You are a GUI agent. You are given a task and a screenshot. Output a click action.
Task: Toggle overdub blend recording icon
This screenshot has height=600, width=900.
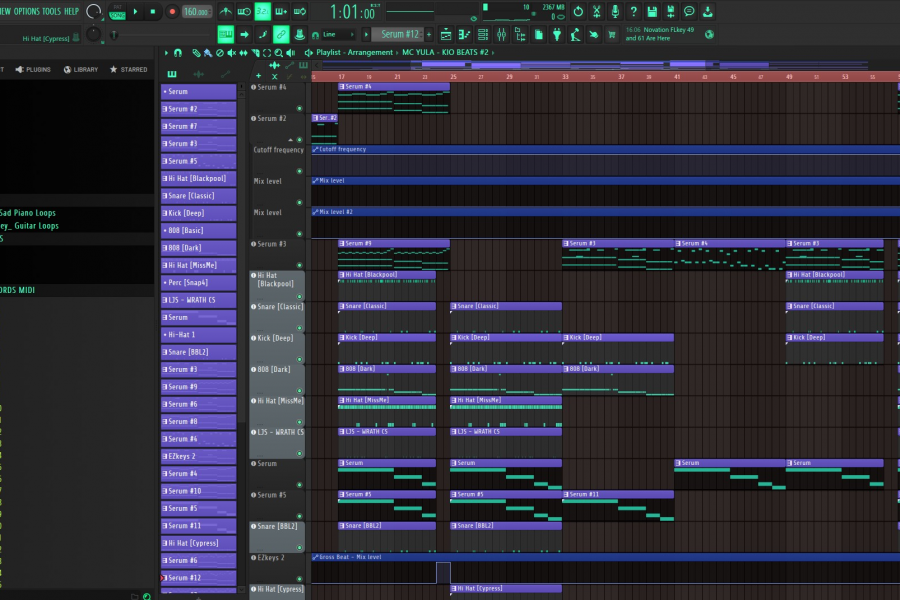click(281, 11)
